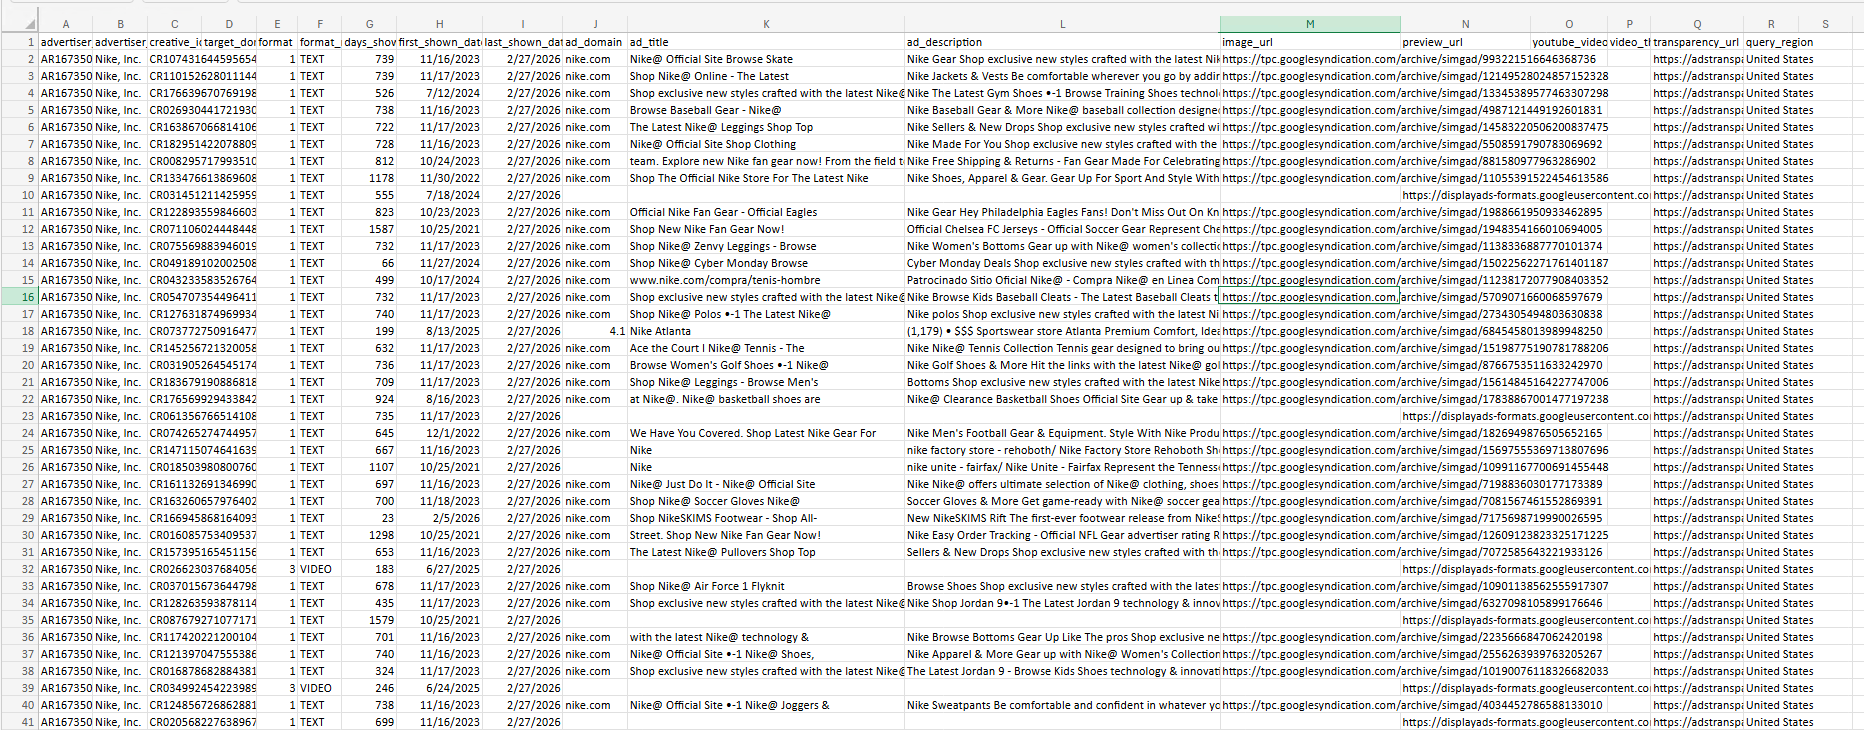
Task: Select column K header
Action: (766, 24)
